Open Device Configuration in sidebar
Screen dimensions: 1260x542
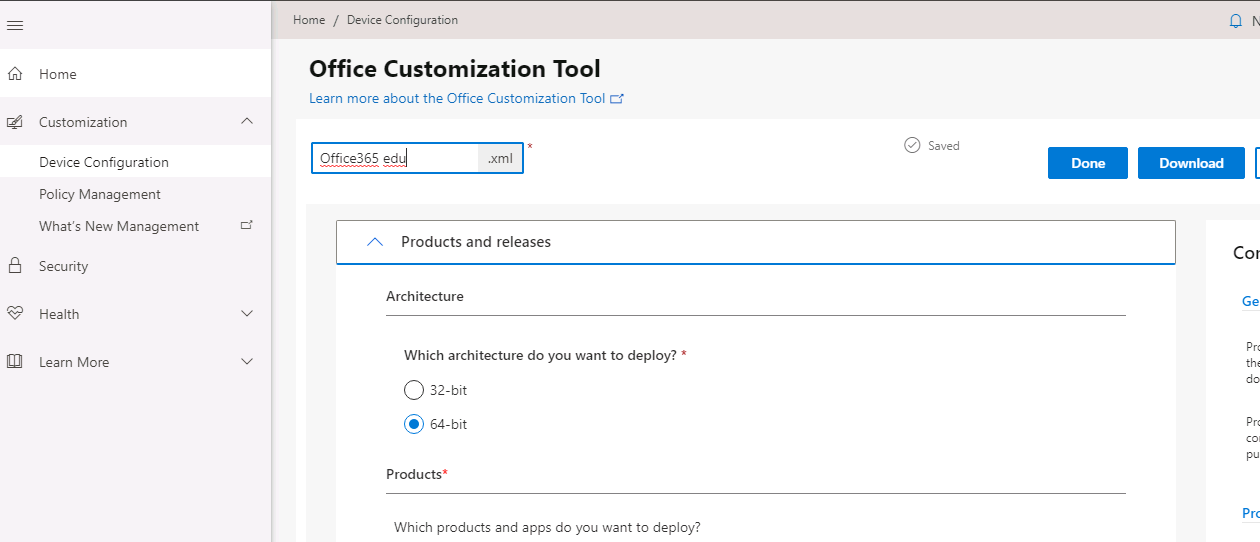(104, 162)
